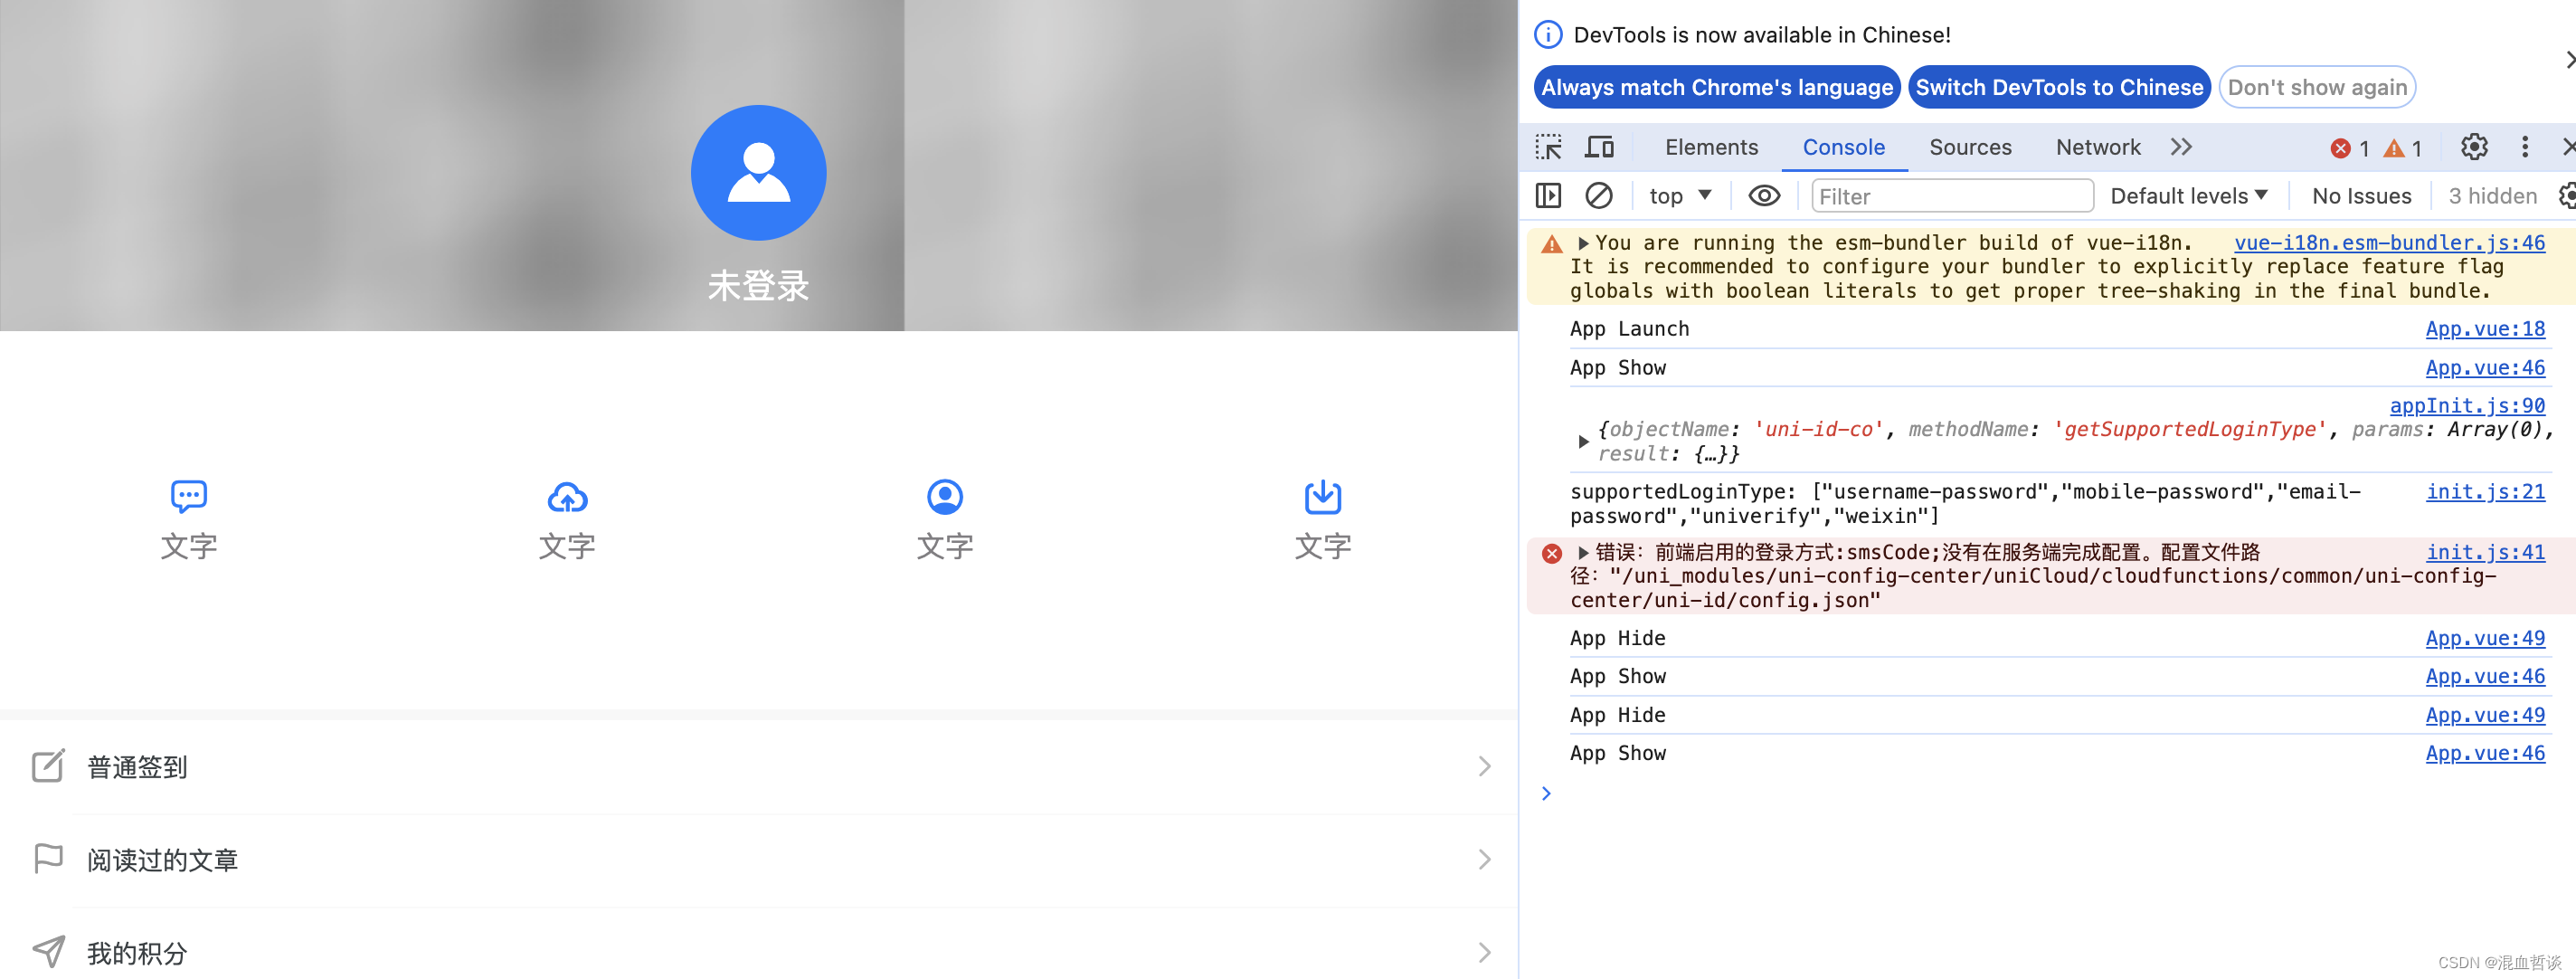
Task: Expand the uni-id-co object log
Action: pos(1583,441)
